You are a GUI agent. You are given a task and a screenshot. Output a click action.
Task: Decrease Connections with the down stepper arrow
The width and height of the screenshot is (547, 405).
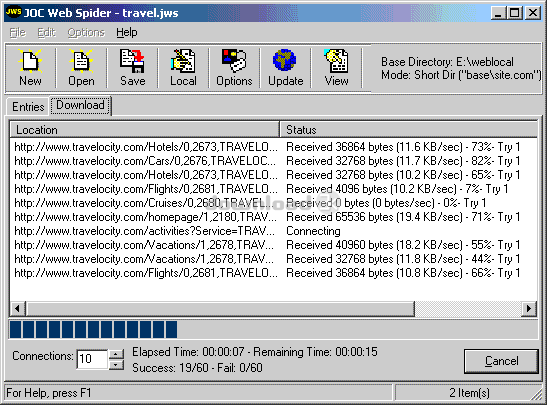tap(116, 365)
